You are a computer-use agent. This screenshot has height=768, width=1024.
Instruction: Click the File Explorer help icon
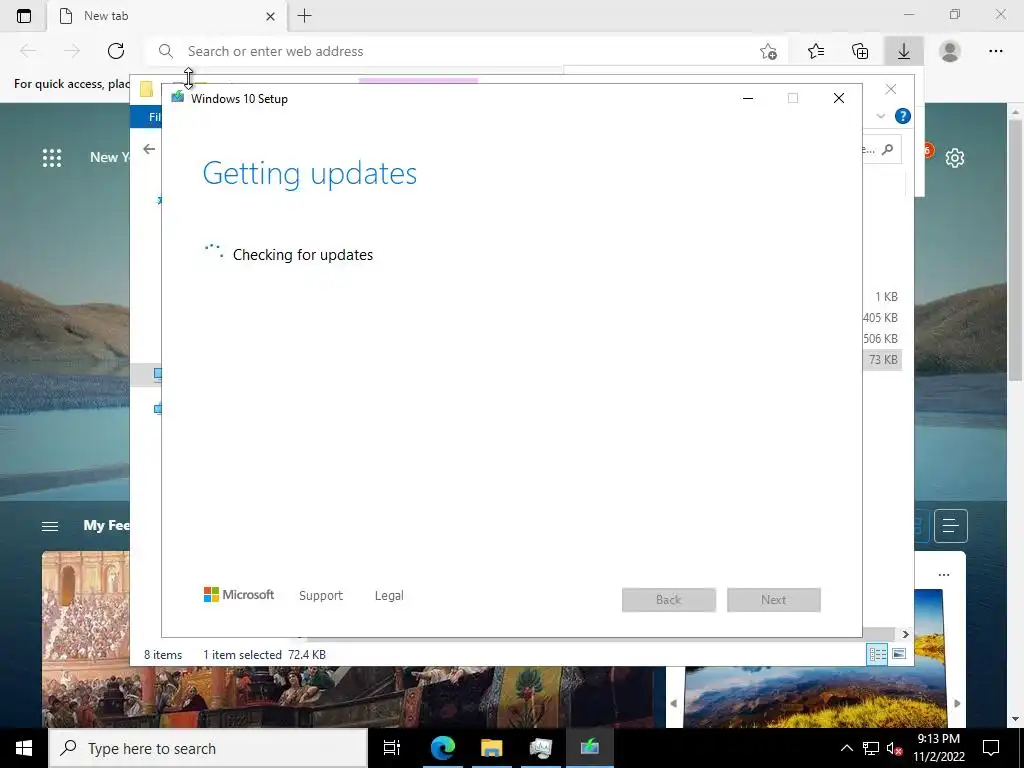903,116
